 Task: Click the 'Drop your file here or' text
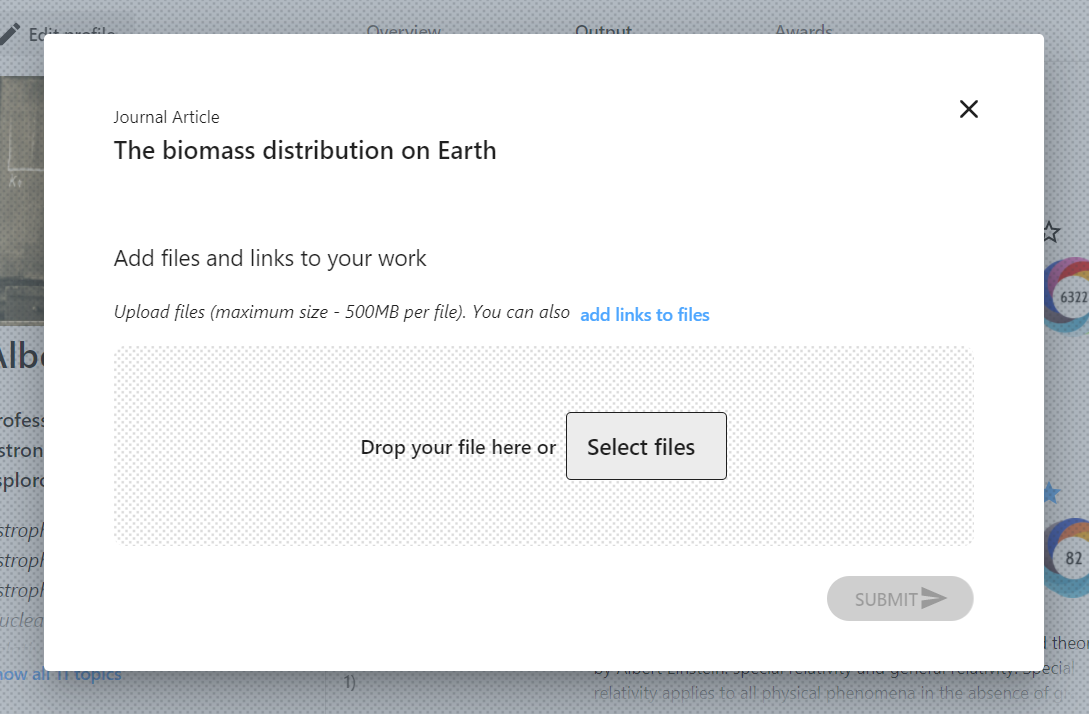458,447
